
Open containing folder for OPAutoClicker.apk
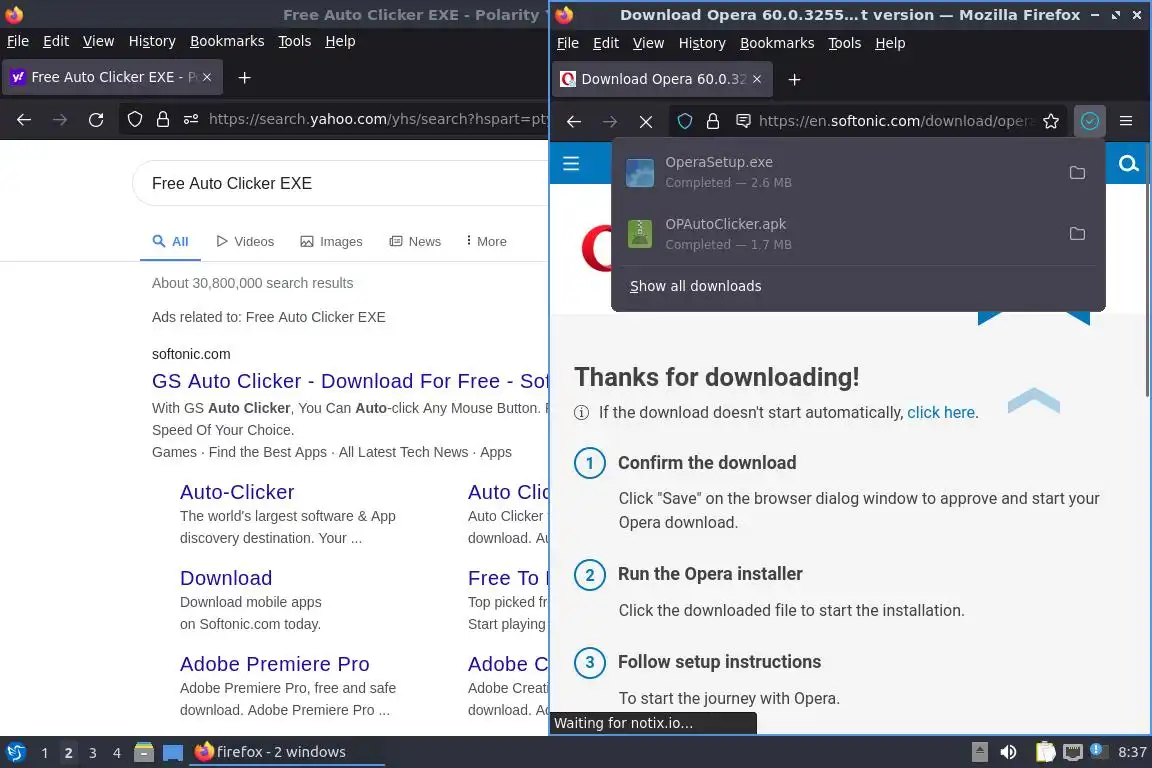pos(1077,234)
